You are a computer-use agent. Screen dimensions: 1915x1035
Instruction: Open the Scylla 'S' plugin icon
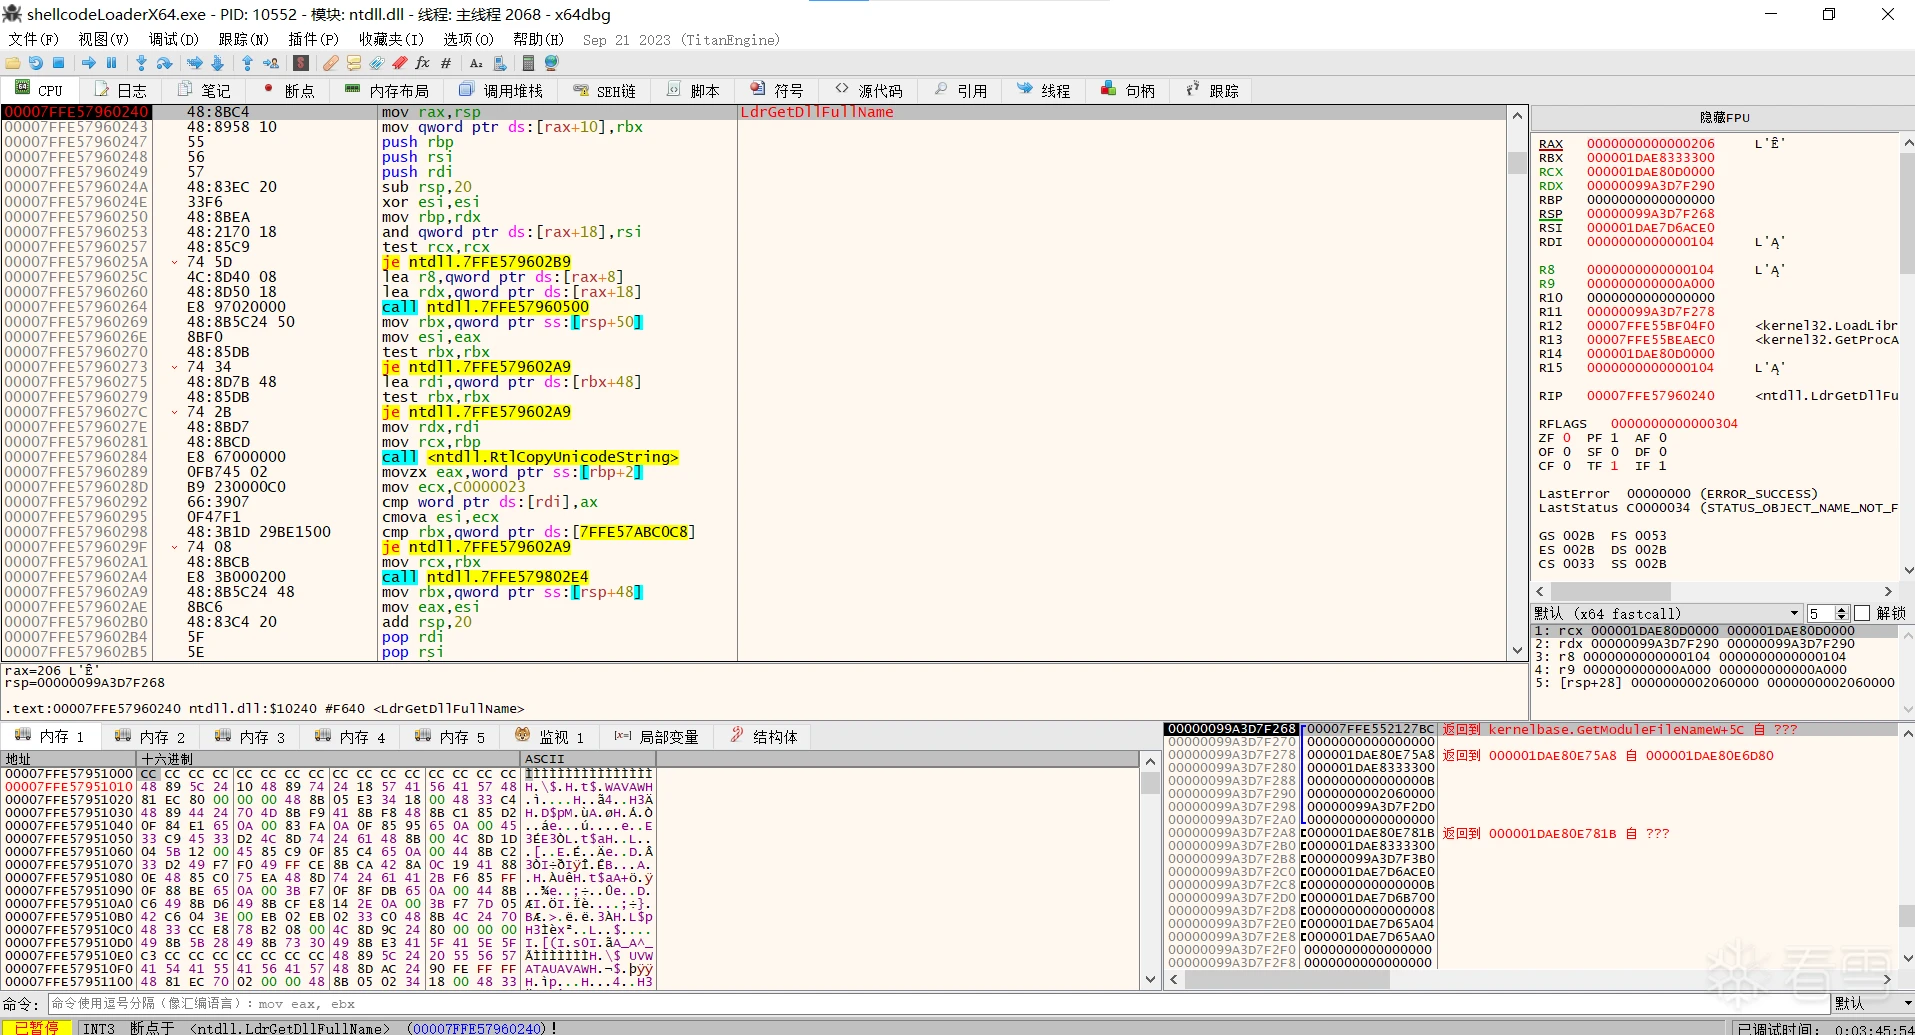pos(301,63)
